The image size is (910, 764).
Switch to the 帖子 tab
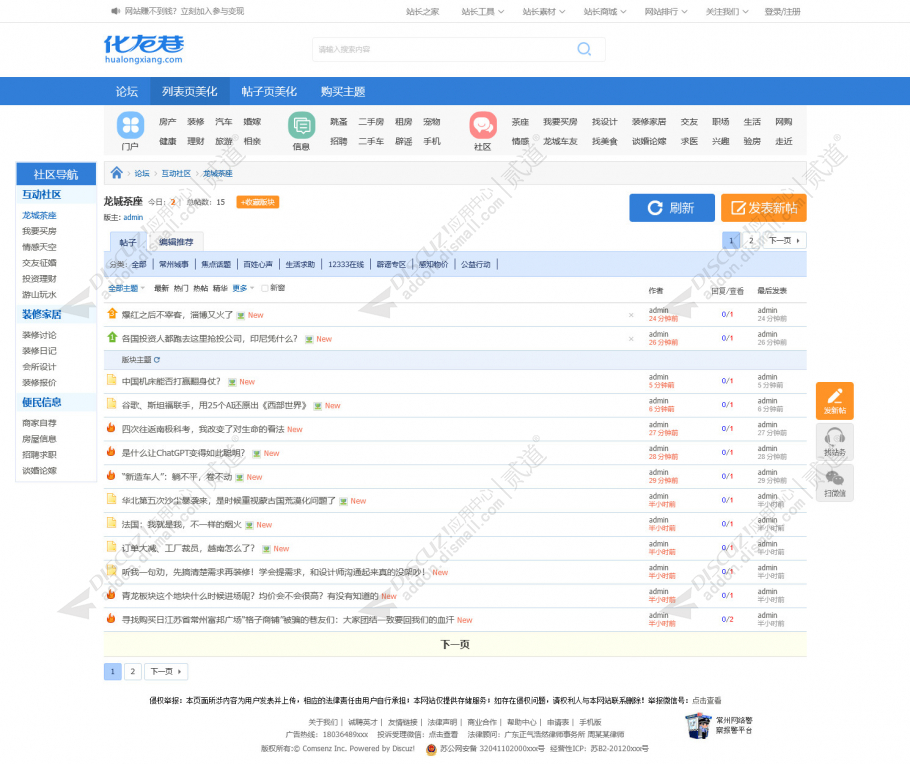pos(127,242)
